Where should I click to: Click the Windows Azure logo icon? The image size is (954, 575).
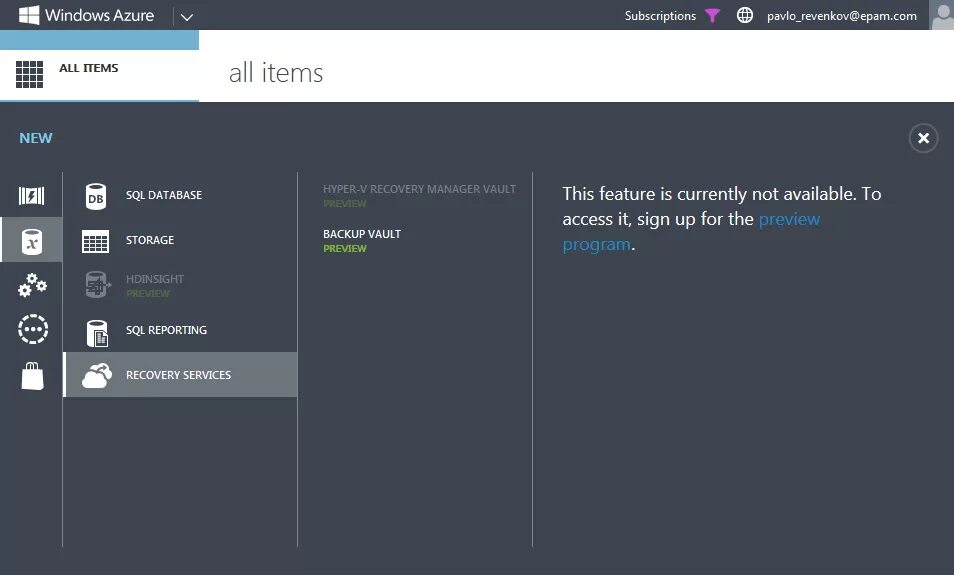tap(29, 15)
